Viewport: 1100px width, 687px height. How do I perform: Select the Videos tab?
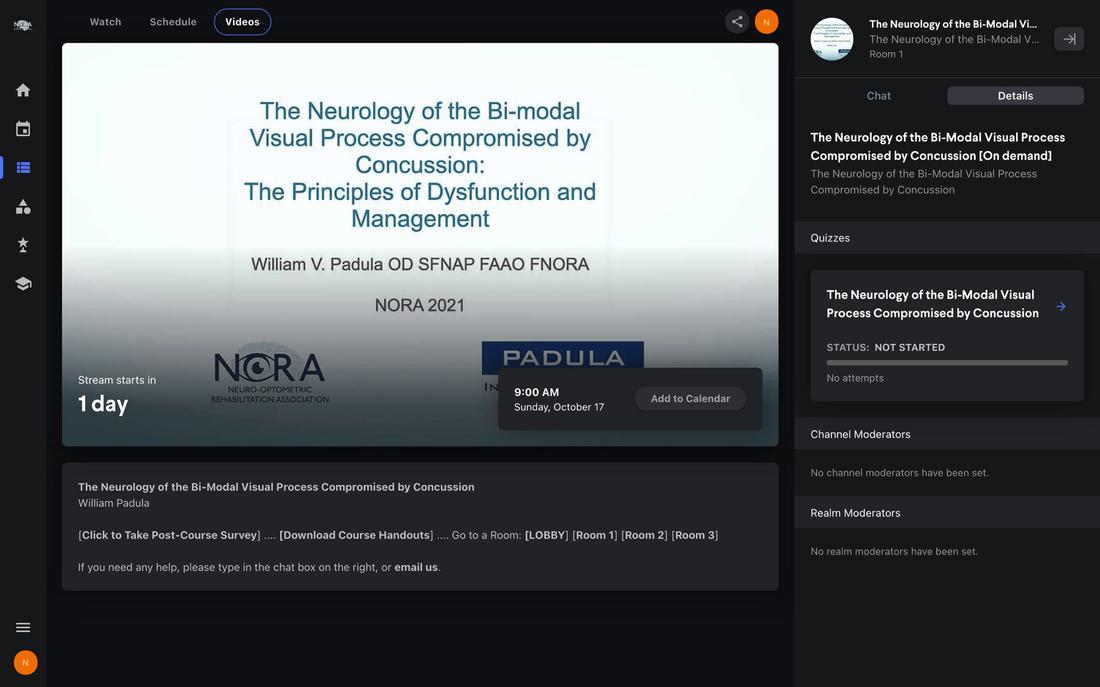click(x=242, y=22)
